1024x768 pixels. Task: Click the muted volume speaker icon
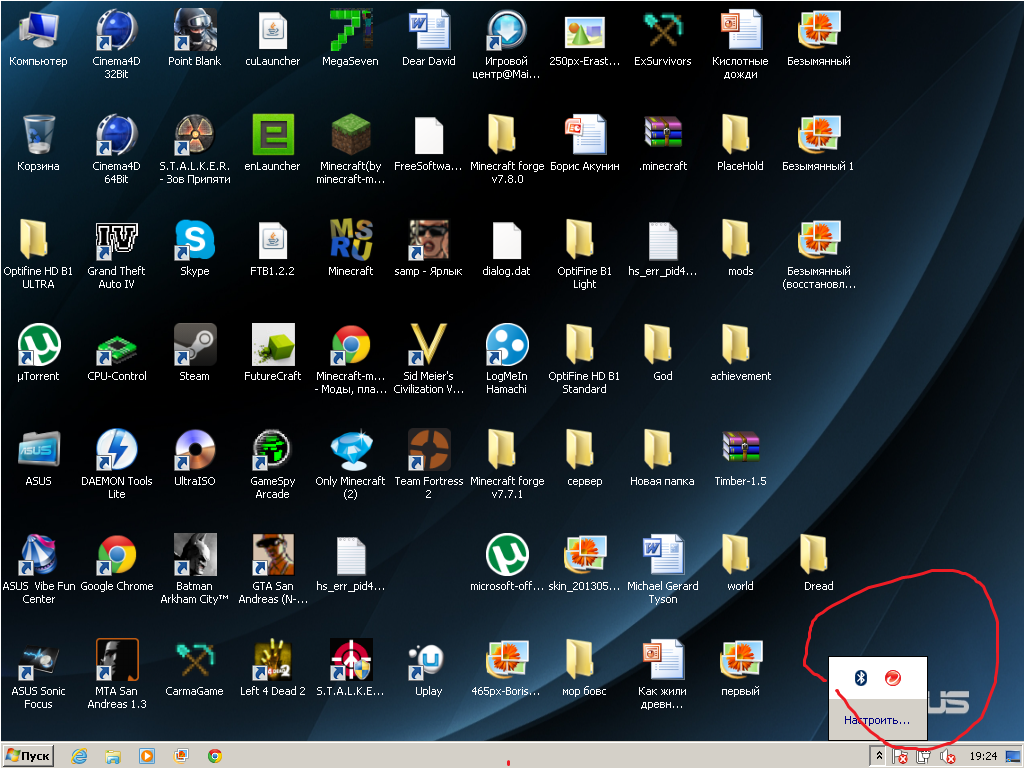948,756
